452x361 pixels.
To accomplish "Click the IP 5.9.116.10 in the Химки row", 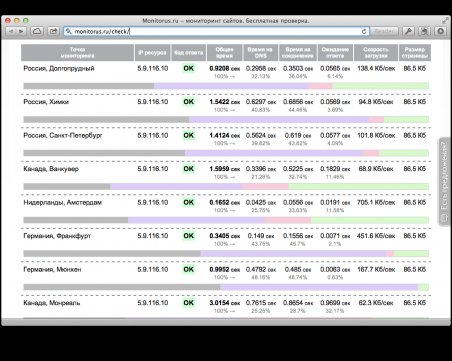I will 153,102.
